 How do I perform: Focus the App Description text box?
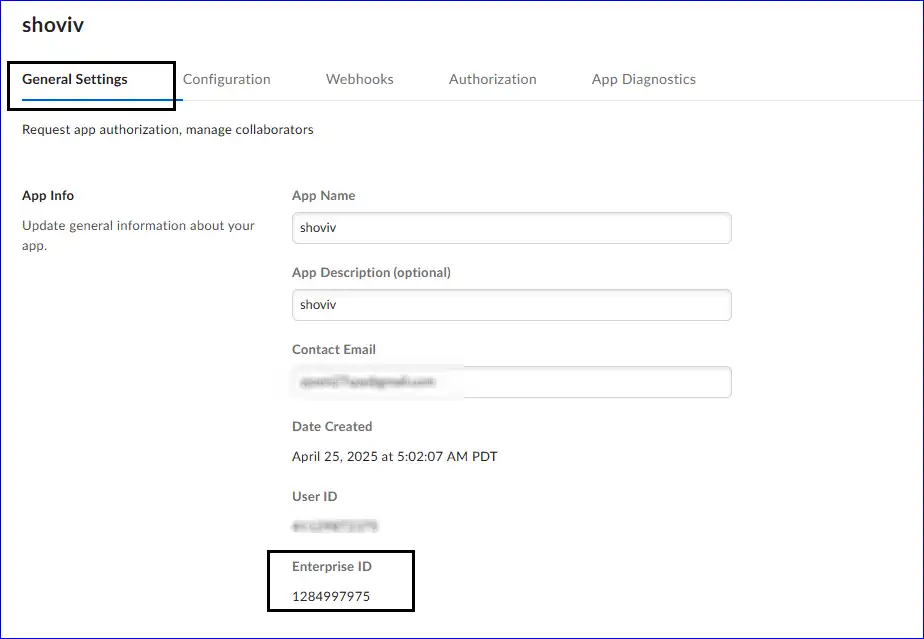[511, 305]
